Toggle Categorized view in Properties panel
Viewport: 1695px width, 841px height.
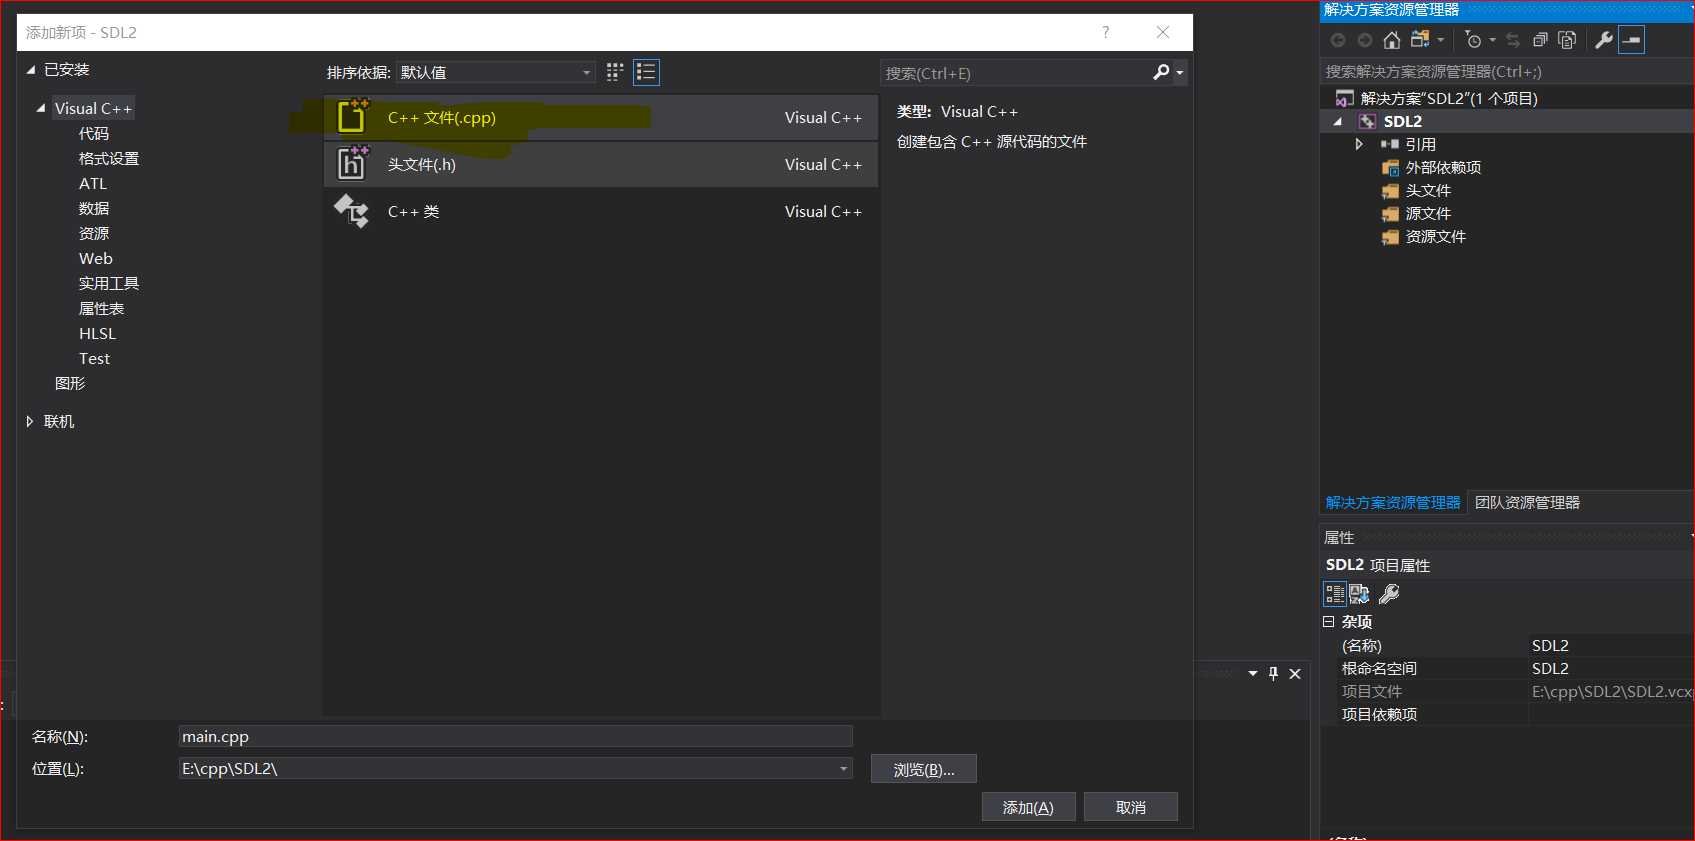[x=1335, y=594]
